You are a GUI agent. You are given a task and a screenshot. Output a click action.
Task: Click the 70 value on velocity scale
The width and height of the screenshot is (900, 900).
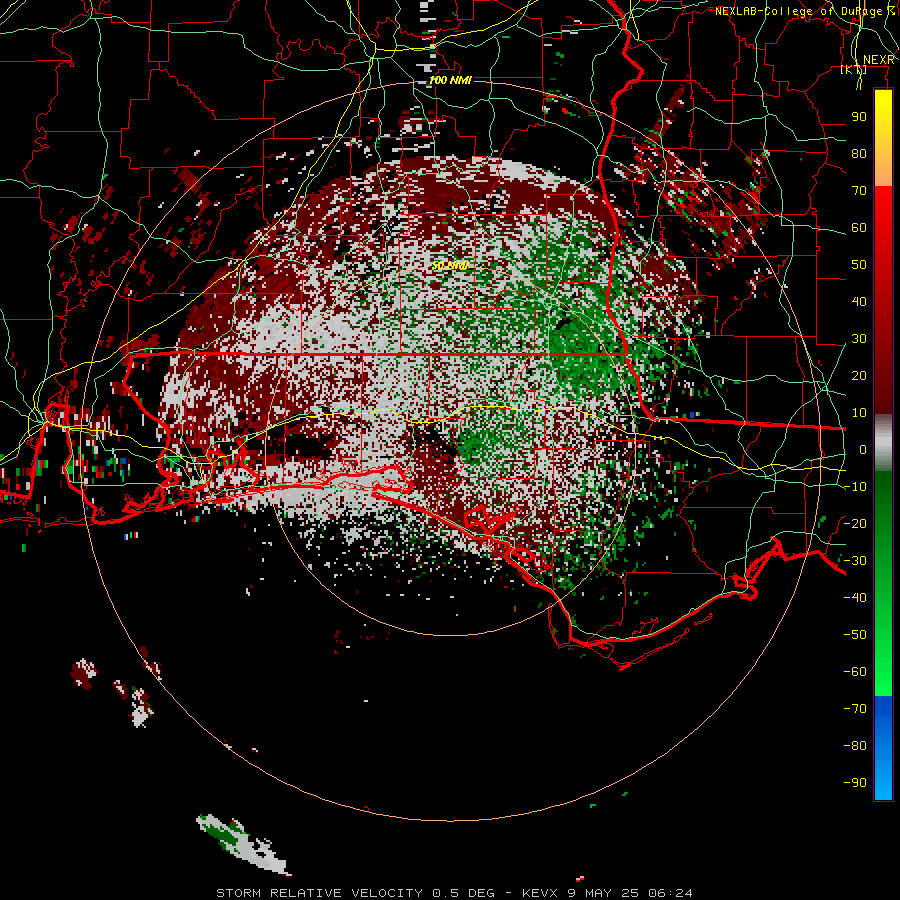coord(859,191)
